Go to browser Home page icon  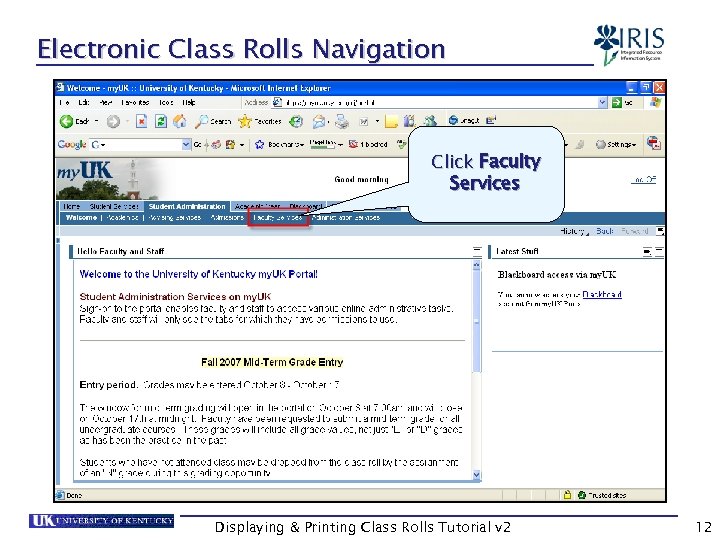(x=180, y=121)
